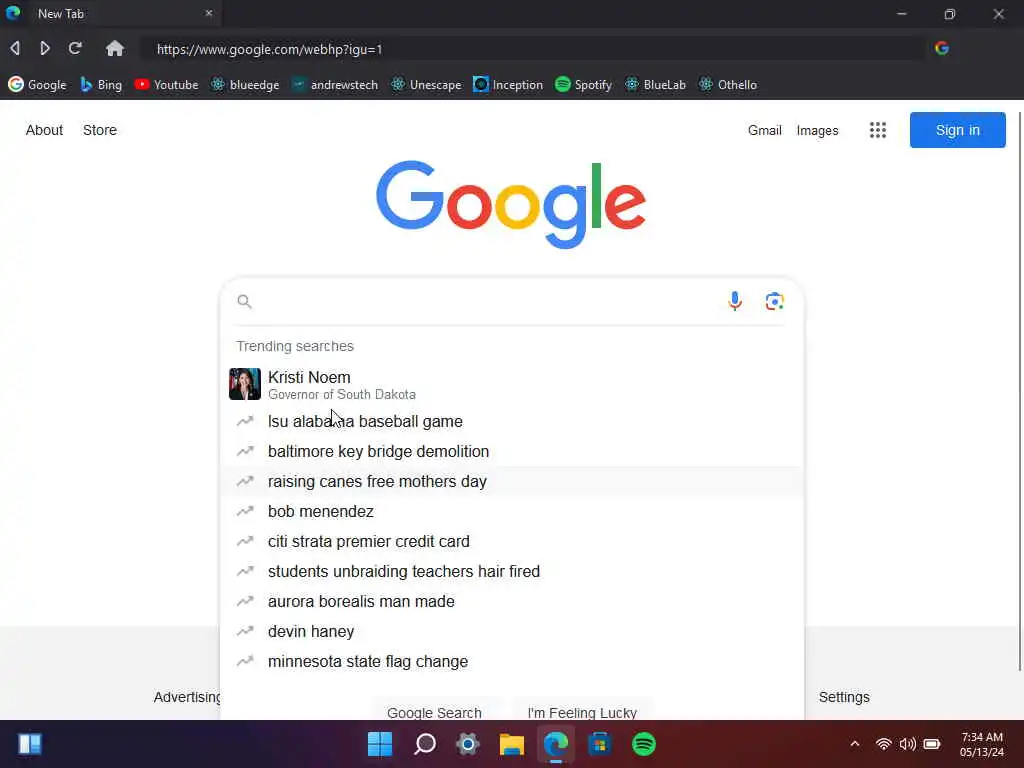Start voice search with microphone icon
Screen dimensions: 1024x768
[x=735, y=301]
